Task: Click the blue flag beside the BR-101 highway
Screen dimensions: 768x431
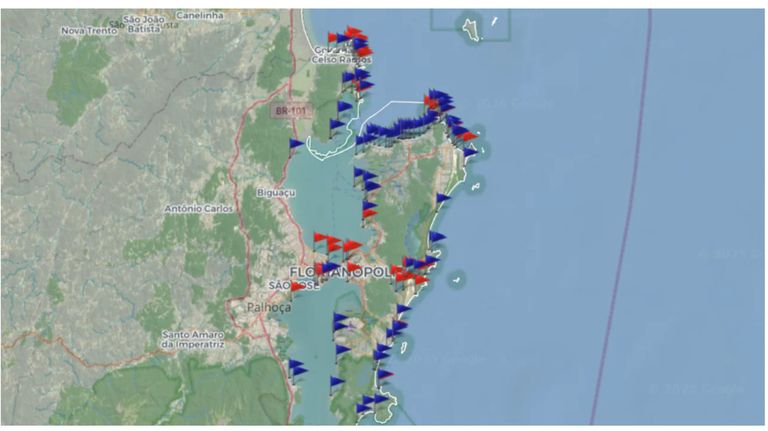Action: coord(296,144)
